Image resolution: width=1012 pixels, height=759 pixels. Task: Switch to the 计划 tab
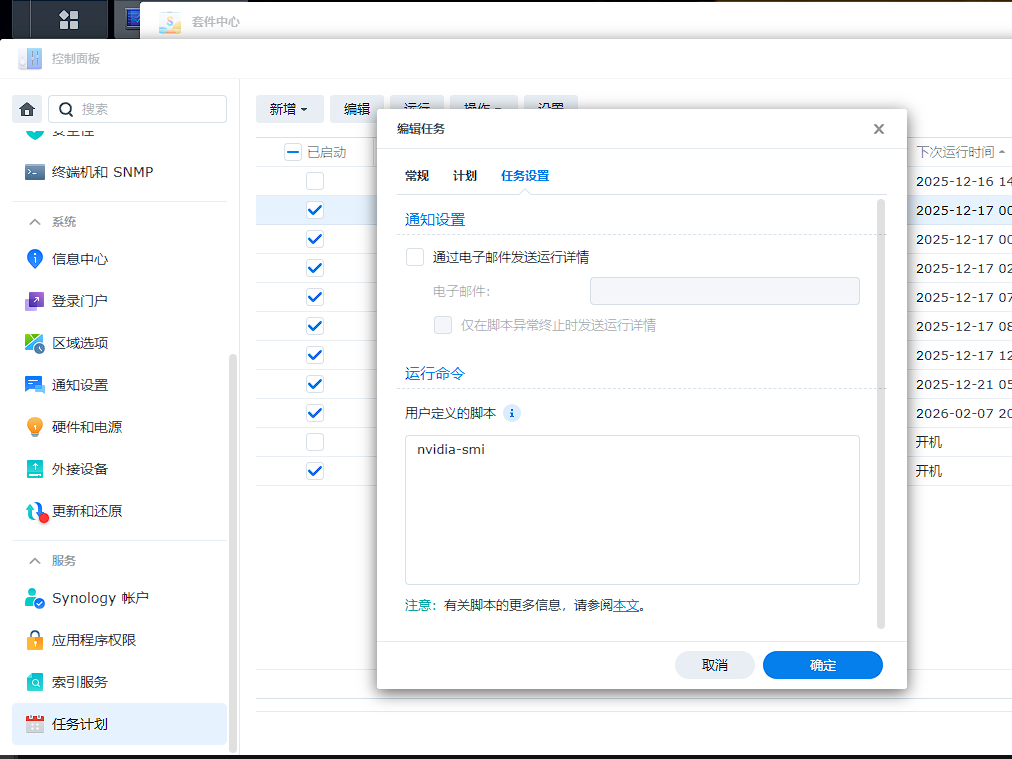point(465,176)
